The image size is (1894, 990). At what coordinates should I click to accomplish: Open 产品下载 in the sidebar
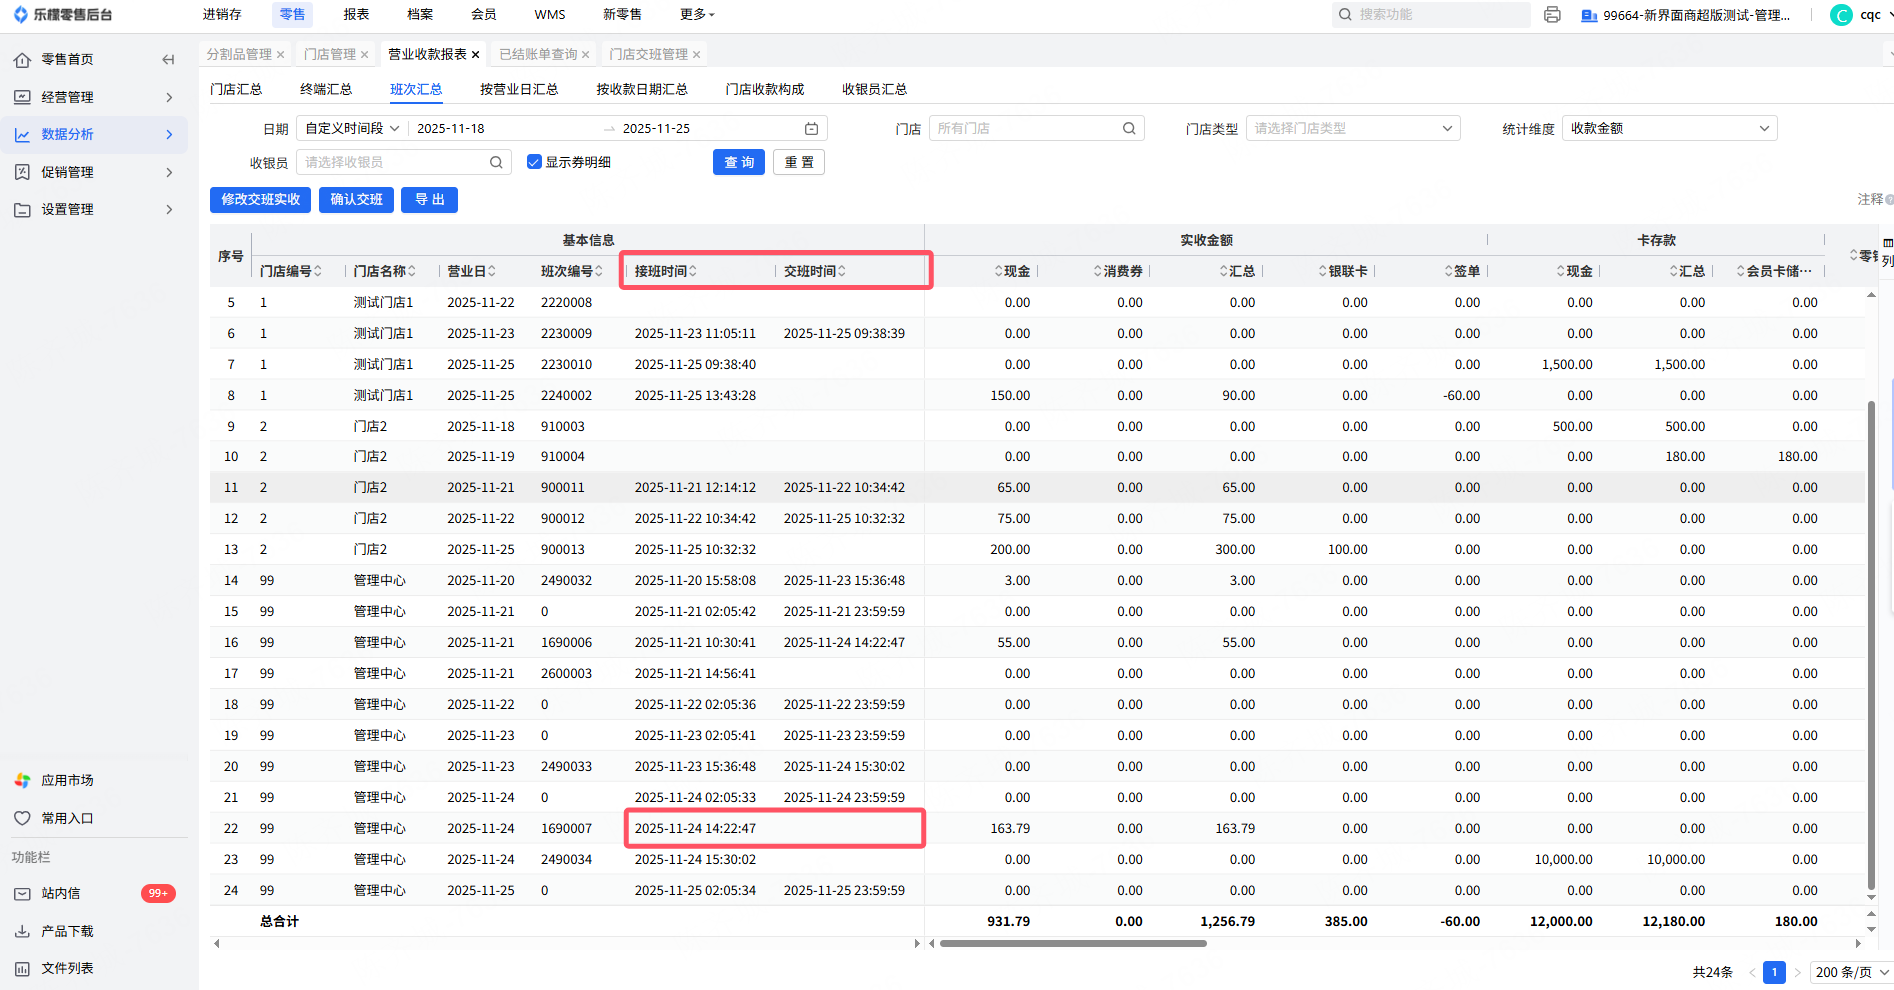click(x=67, y=931)
